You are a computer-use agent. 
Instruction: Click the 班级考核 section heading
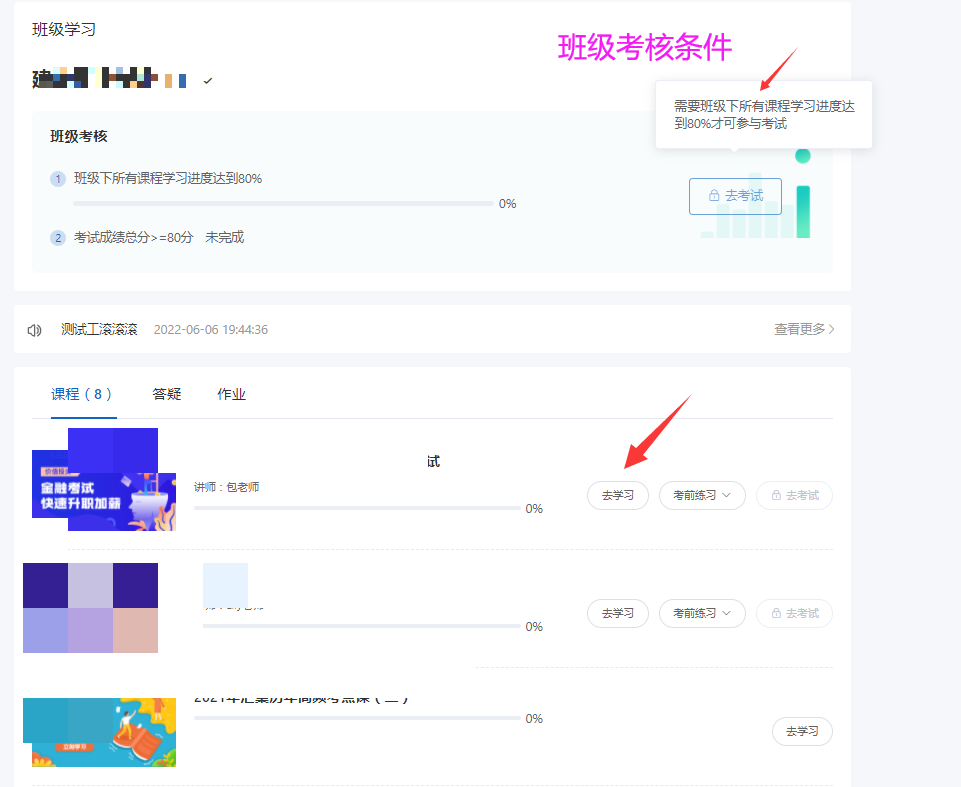(x=78, y=137)
